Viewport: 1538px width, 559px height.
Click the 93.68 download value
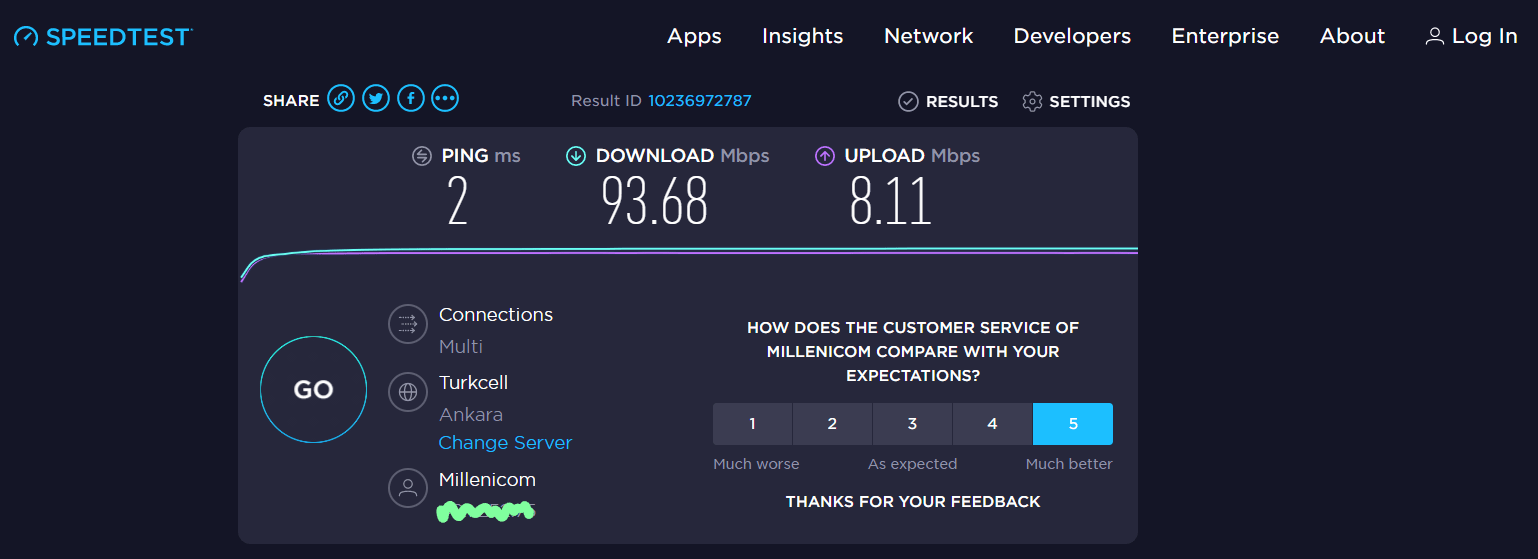point(655,200)
